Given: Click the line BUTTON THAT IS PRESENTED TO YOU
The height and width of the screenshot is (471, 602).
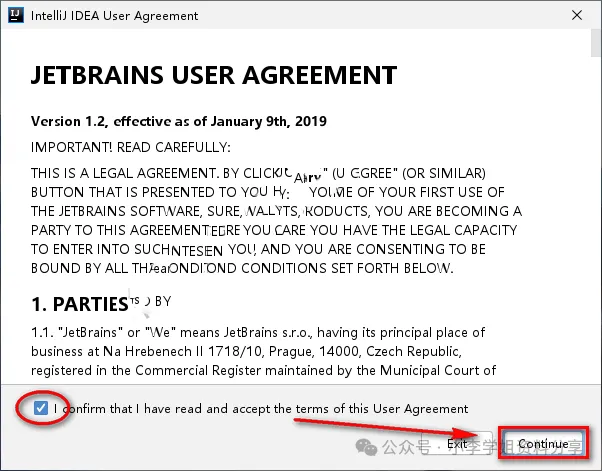Looking at the screenshot, I should [x=268, y=192].
